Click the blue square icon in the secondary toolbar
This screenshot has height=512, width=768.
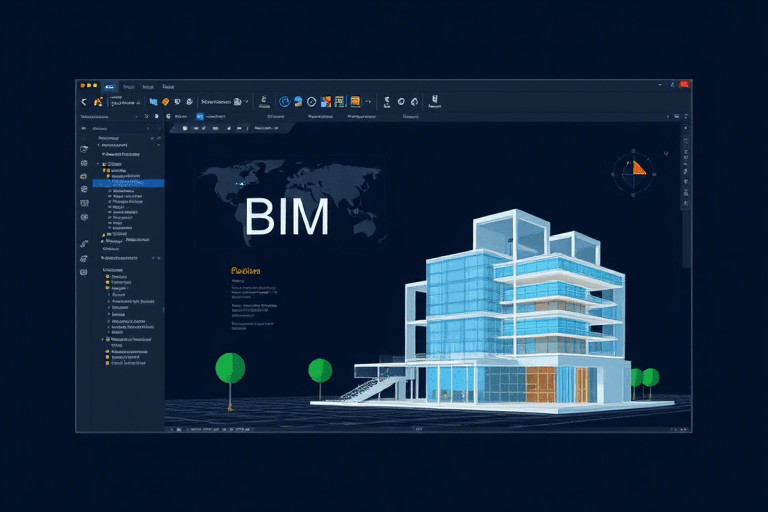[200, 116]
